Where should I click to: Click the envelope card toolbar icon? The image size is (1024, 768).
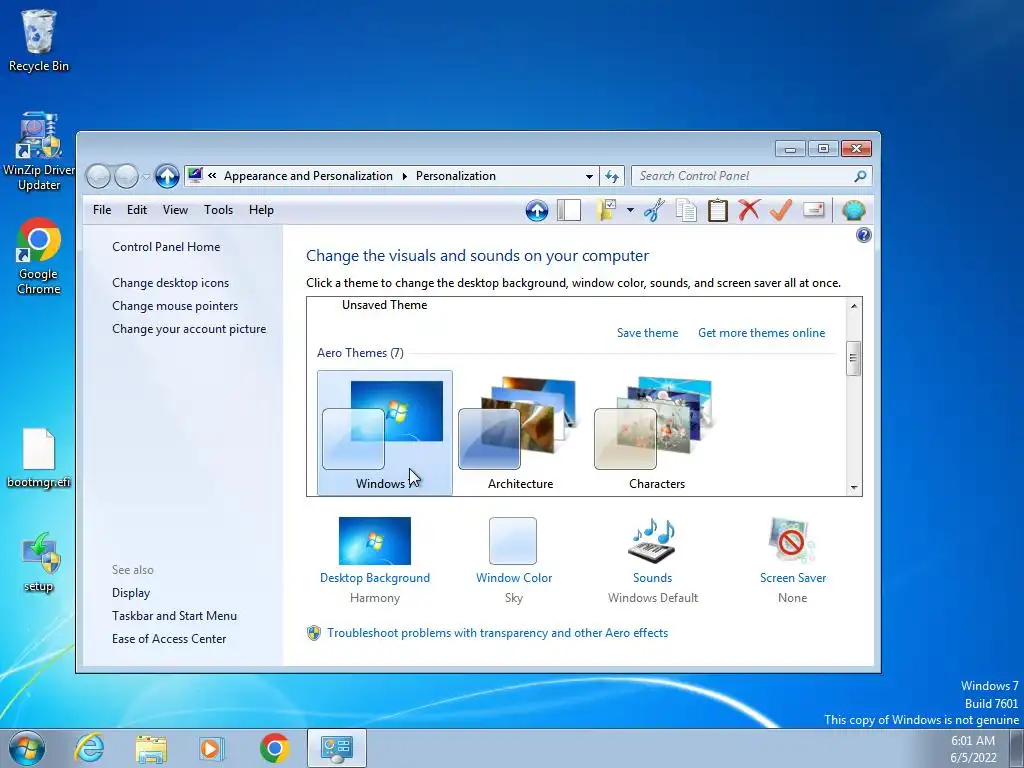click(814, 210)
